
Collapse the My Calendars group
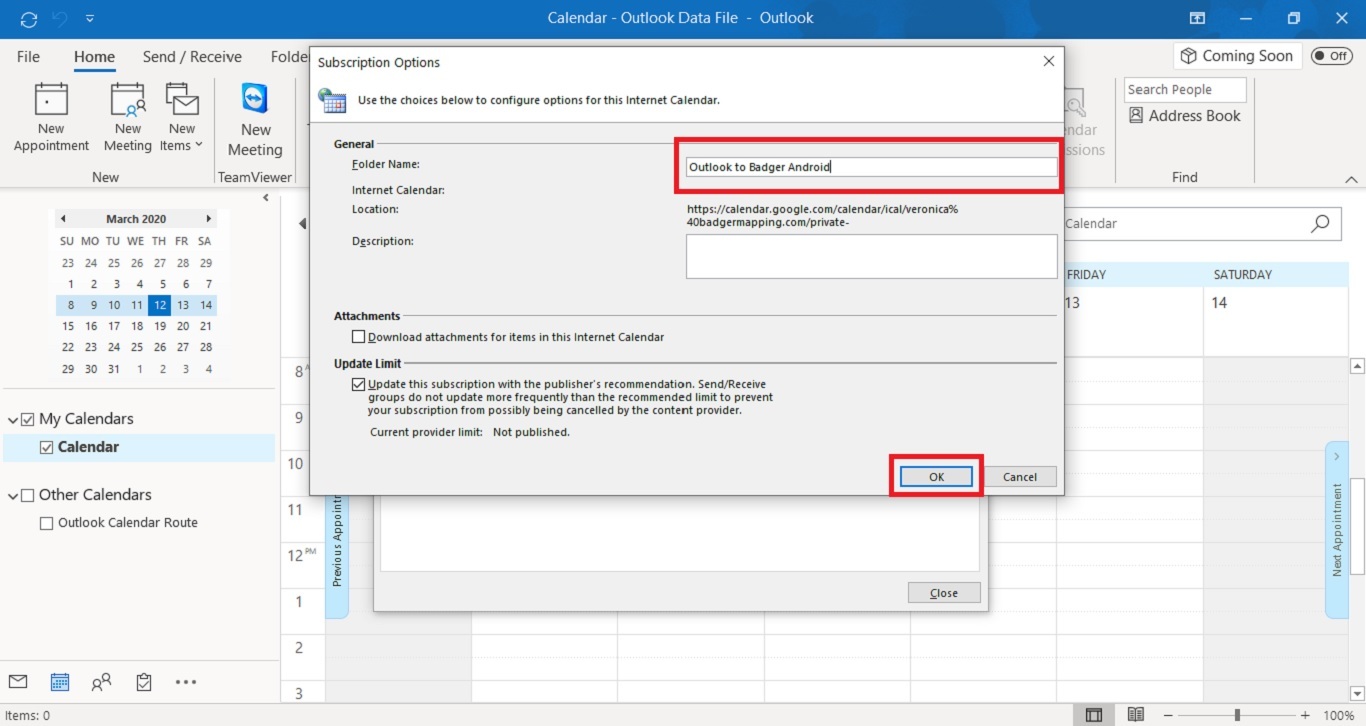(x=13, y=419)
